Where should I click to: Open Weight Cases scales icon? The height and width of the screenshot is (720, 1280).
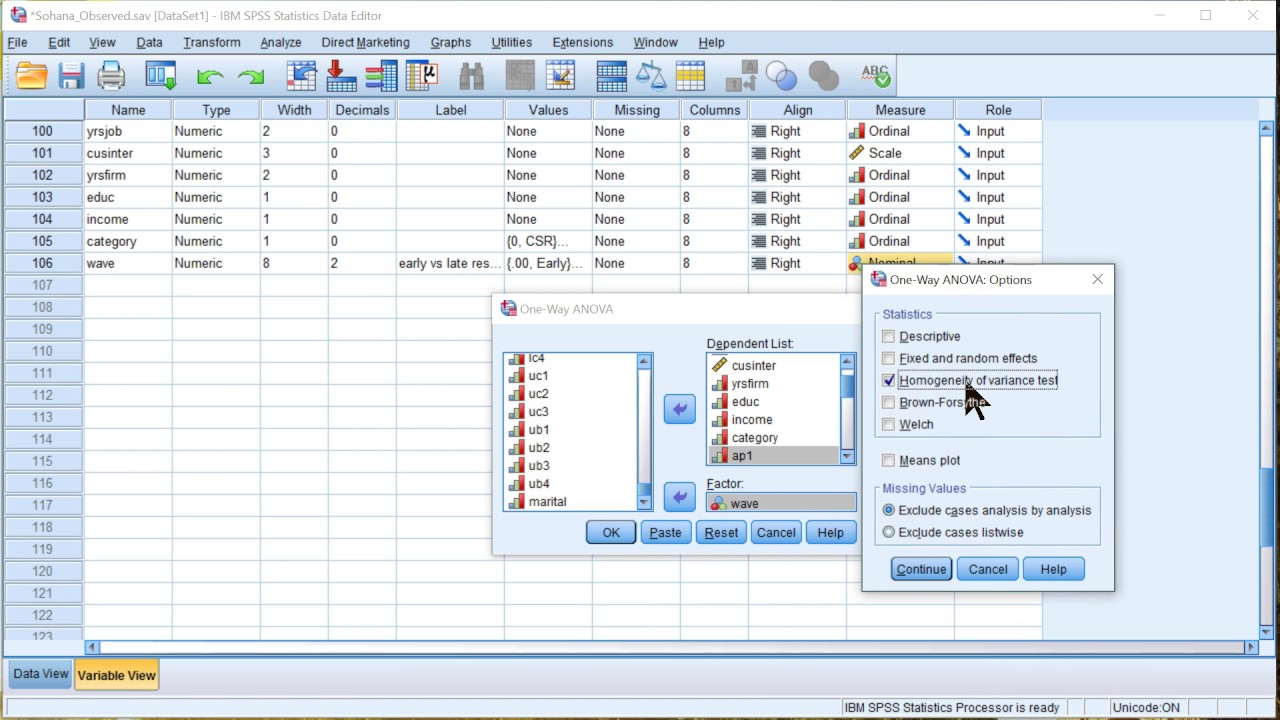[x=651, y=76]
